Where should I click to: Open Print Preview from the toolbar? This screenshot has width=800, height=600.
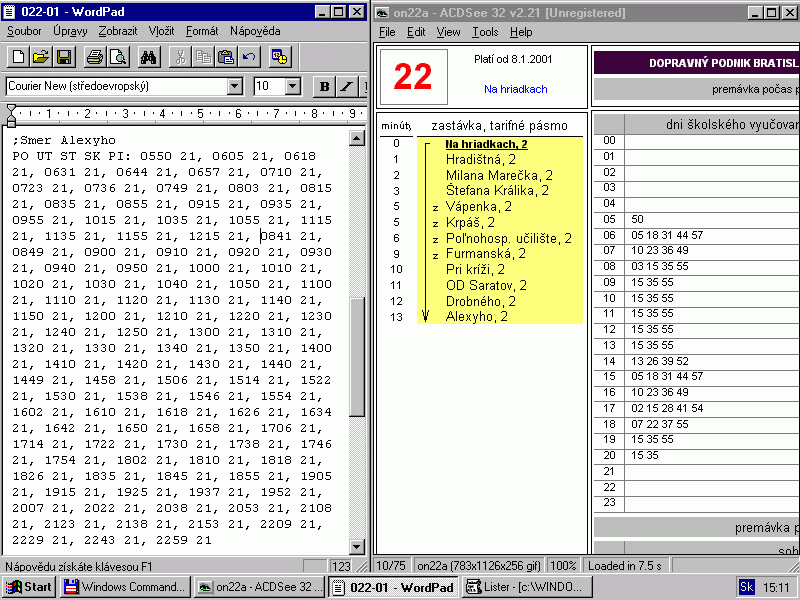117,57
